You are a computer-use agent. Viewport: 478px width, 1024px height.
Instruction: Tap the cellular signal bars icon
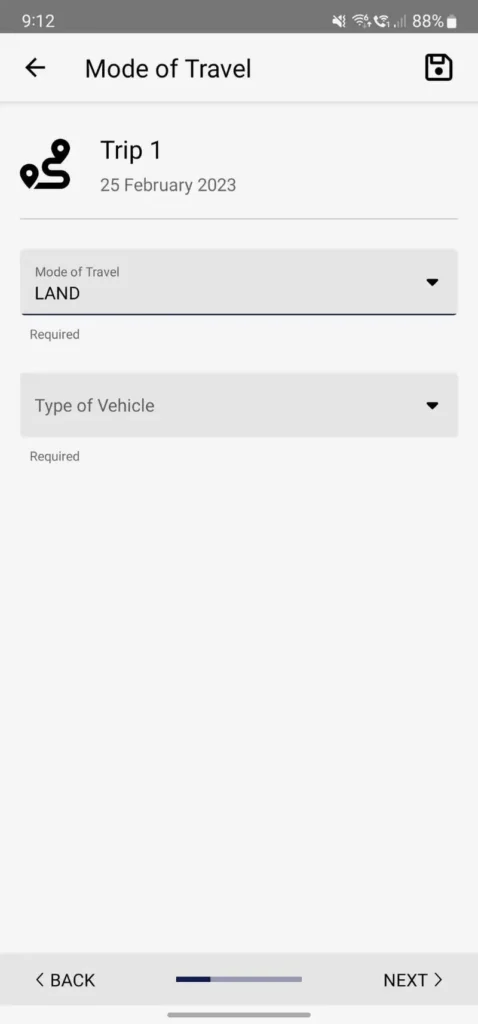click(400, 22)
